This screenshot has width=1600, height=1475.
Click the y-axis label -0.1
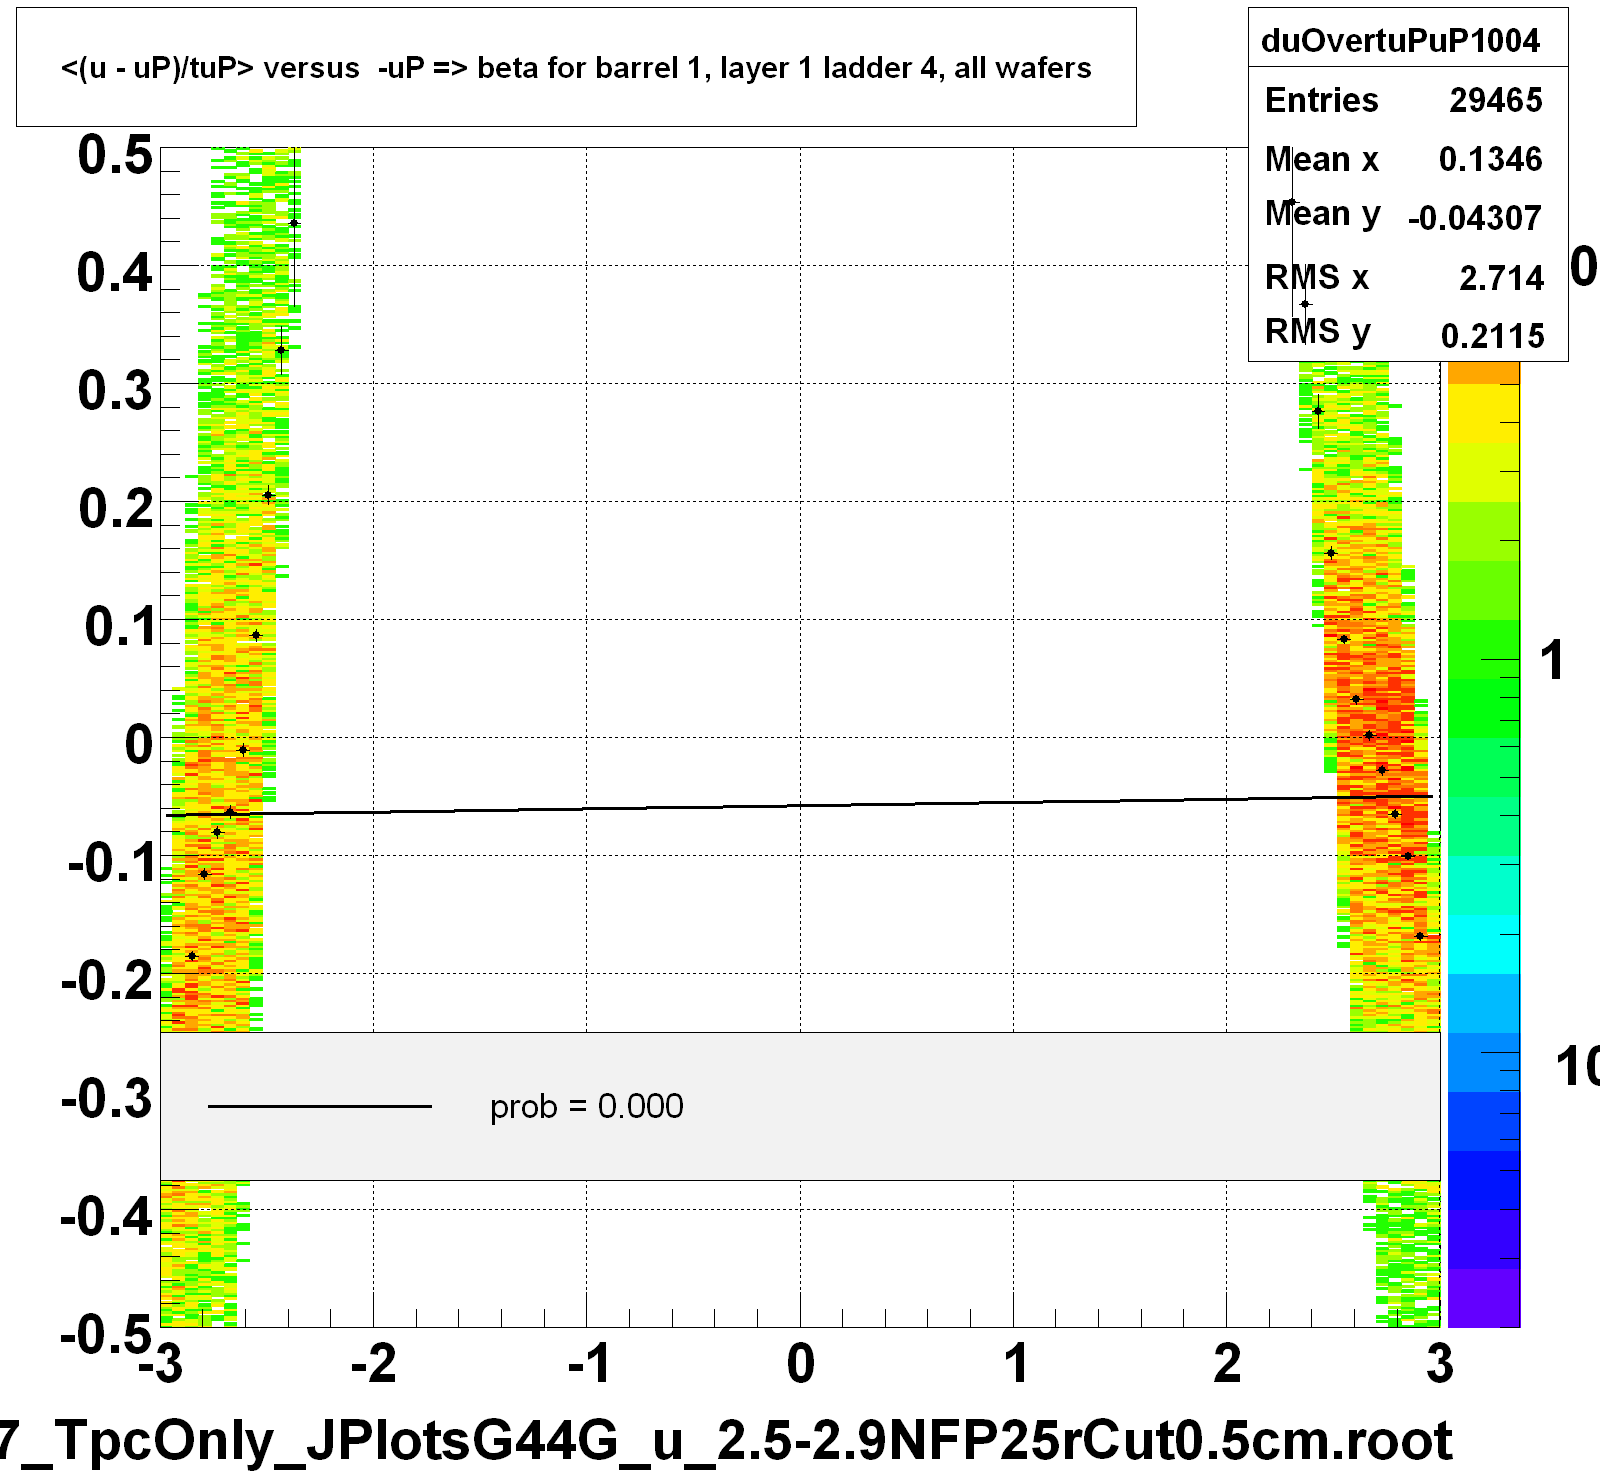point(112,862)
